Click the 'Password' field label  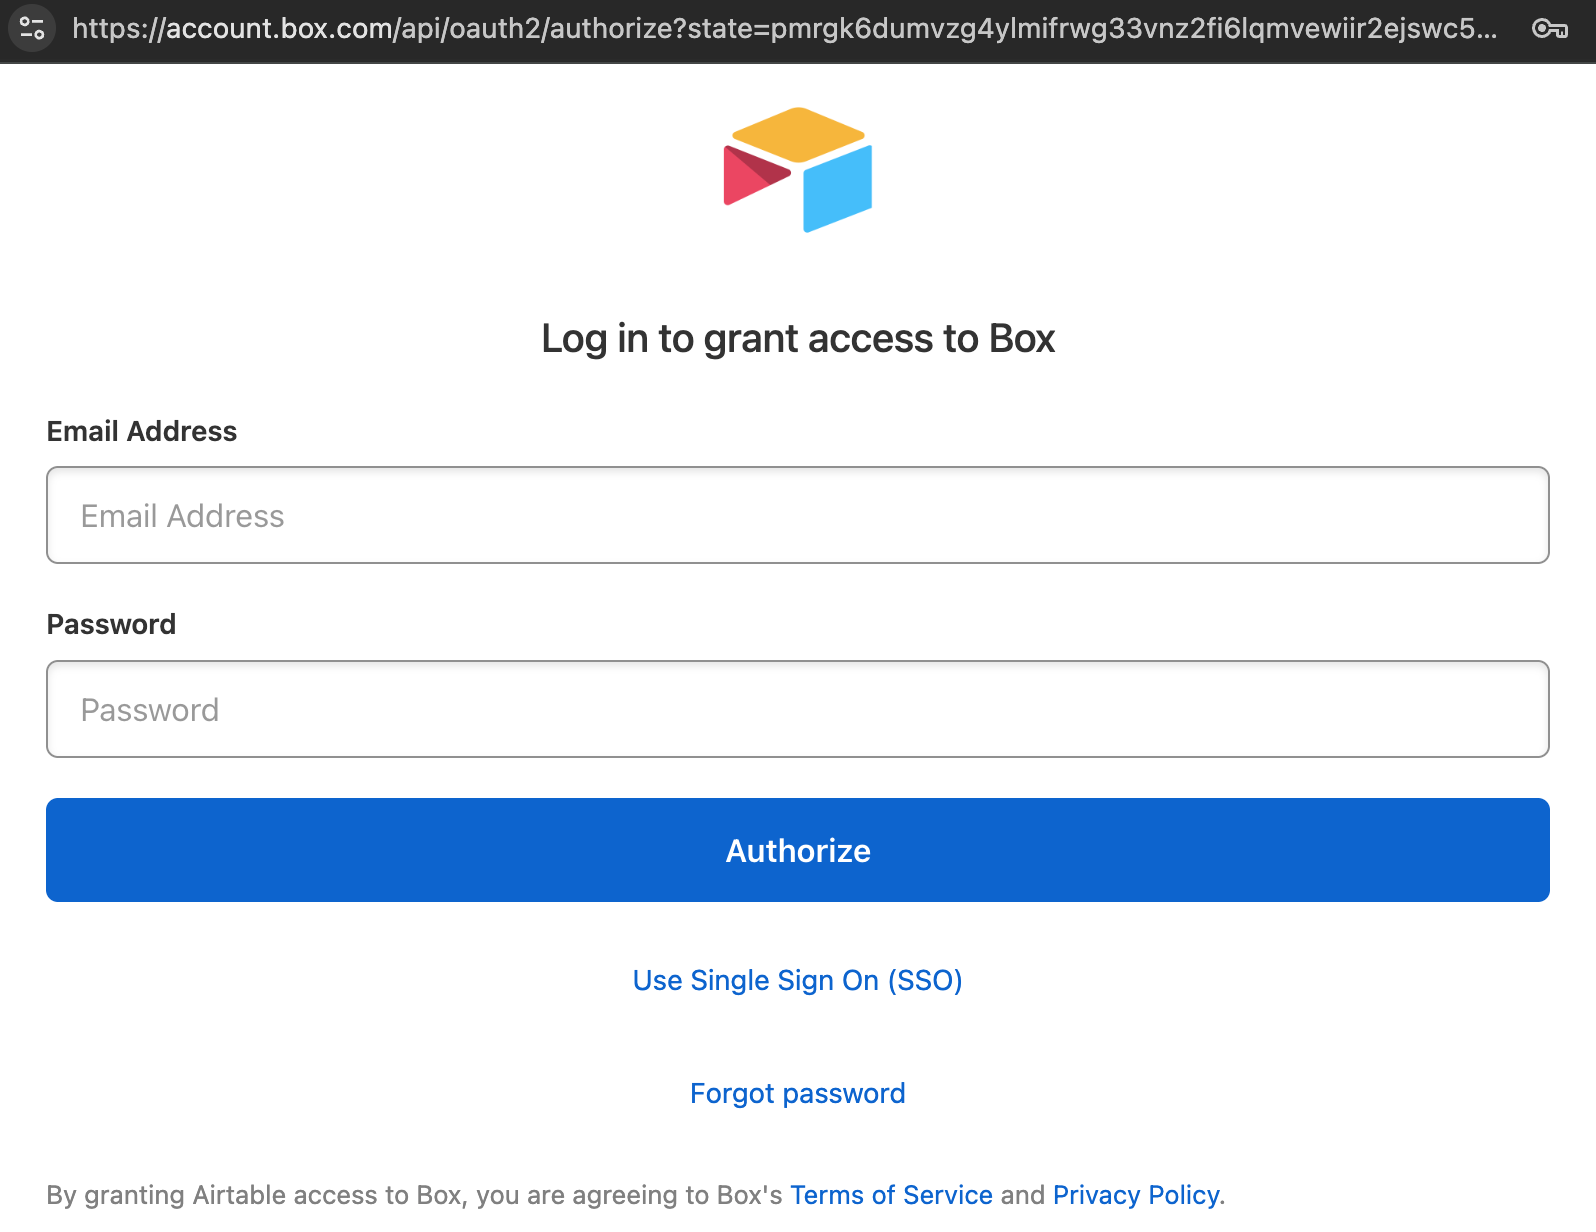coord(111,624)
